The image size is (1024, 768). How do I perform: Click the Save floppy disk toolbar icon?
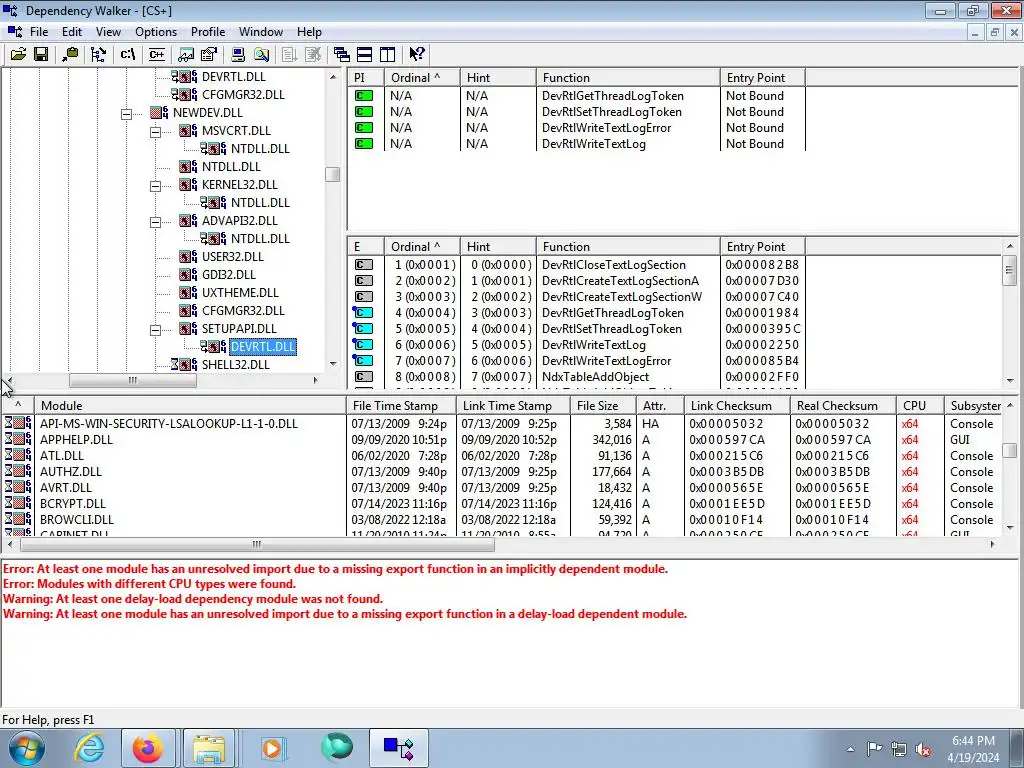click(x=41, y=54)
